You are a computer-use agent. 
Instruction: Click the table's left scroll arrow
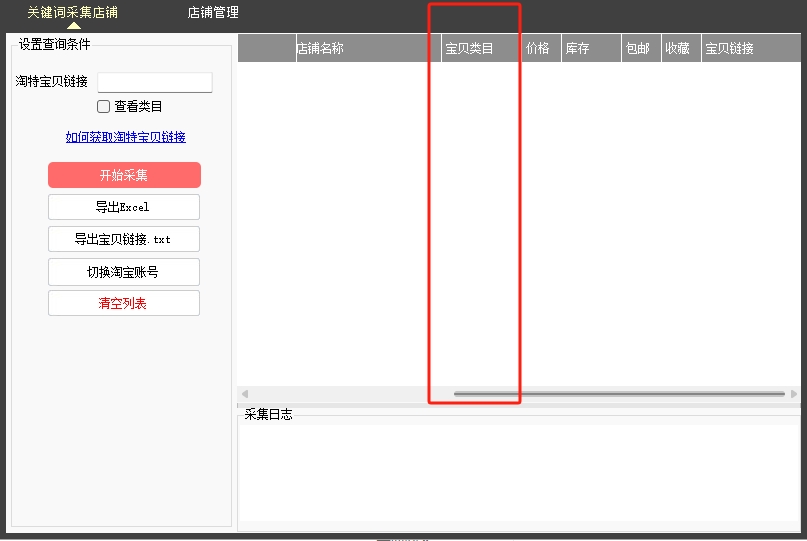pos(245,394)
